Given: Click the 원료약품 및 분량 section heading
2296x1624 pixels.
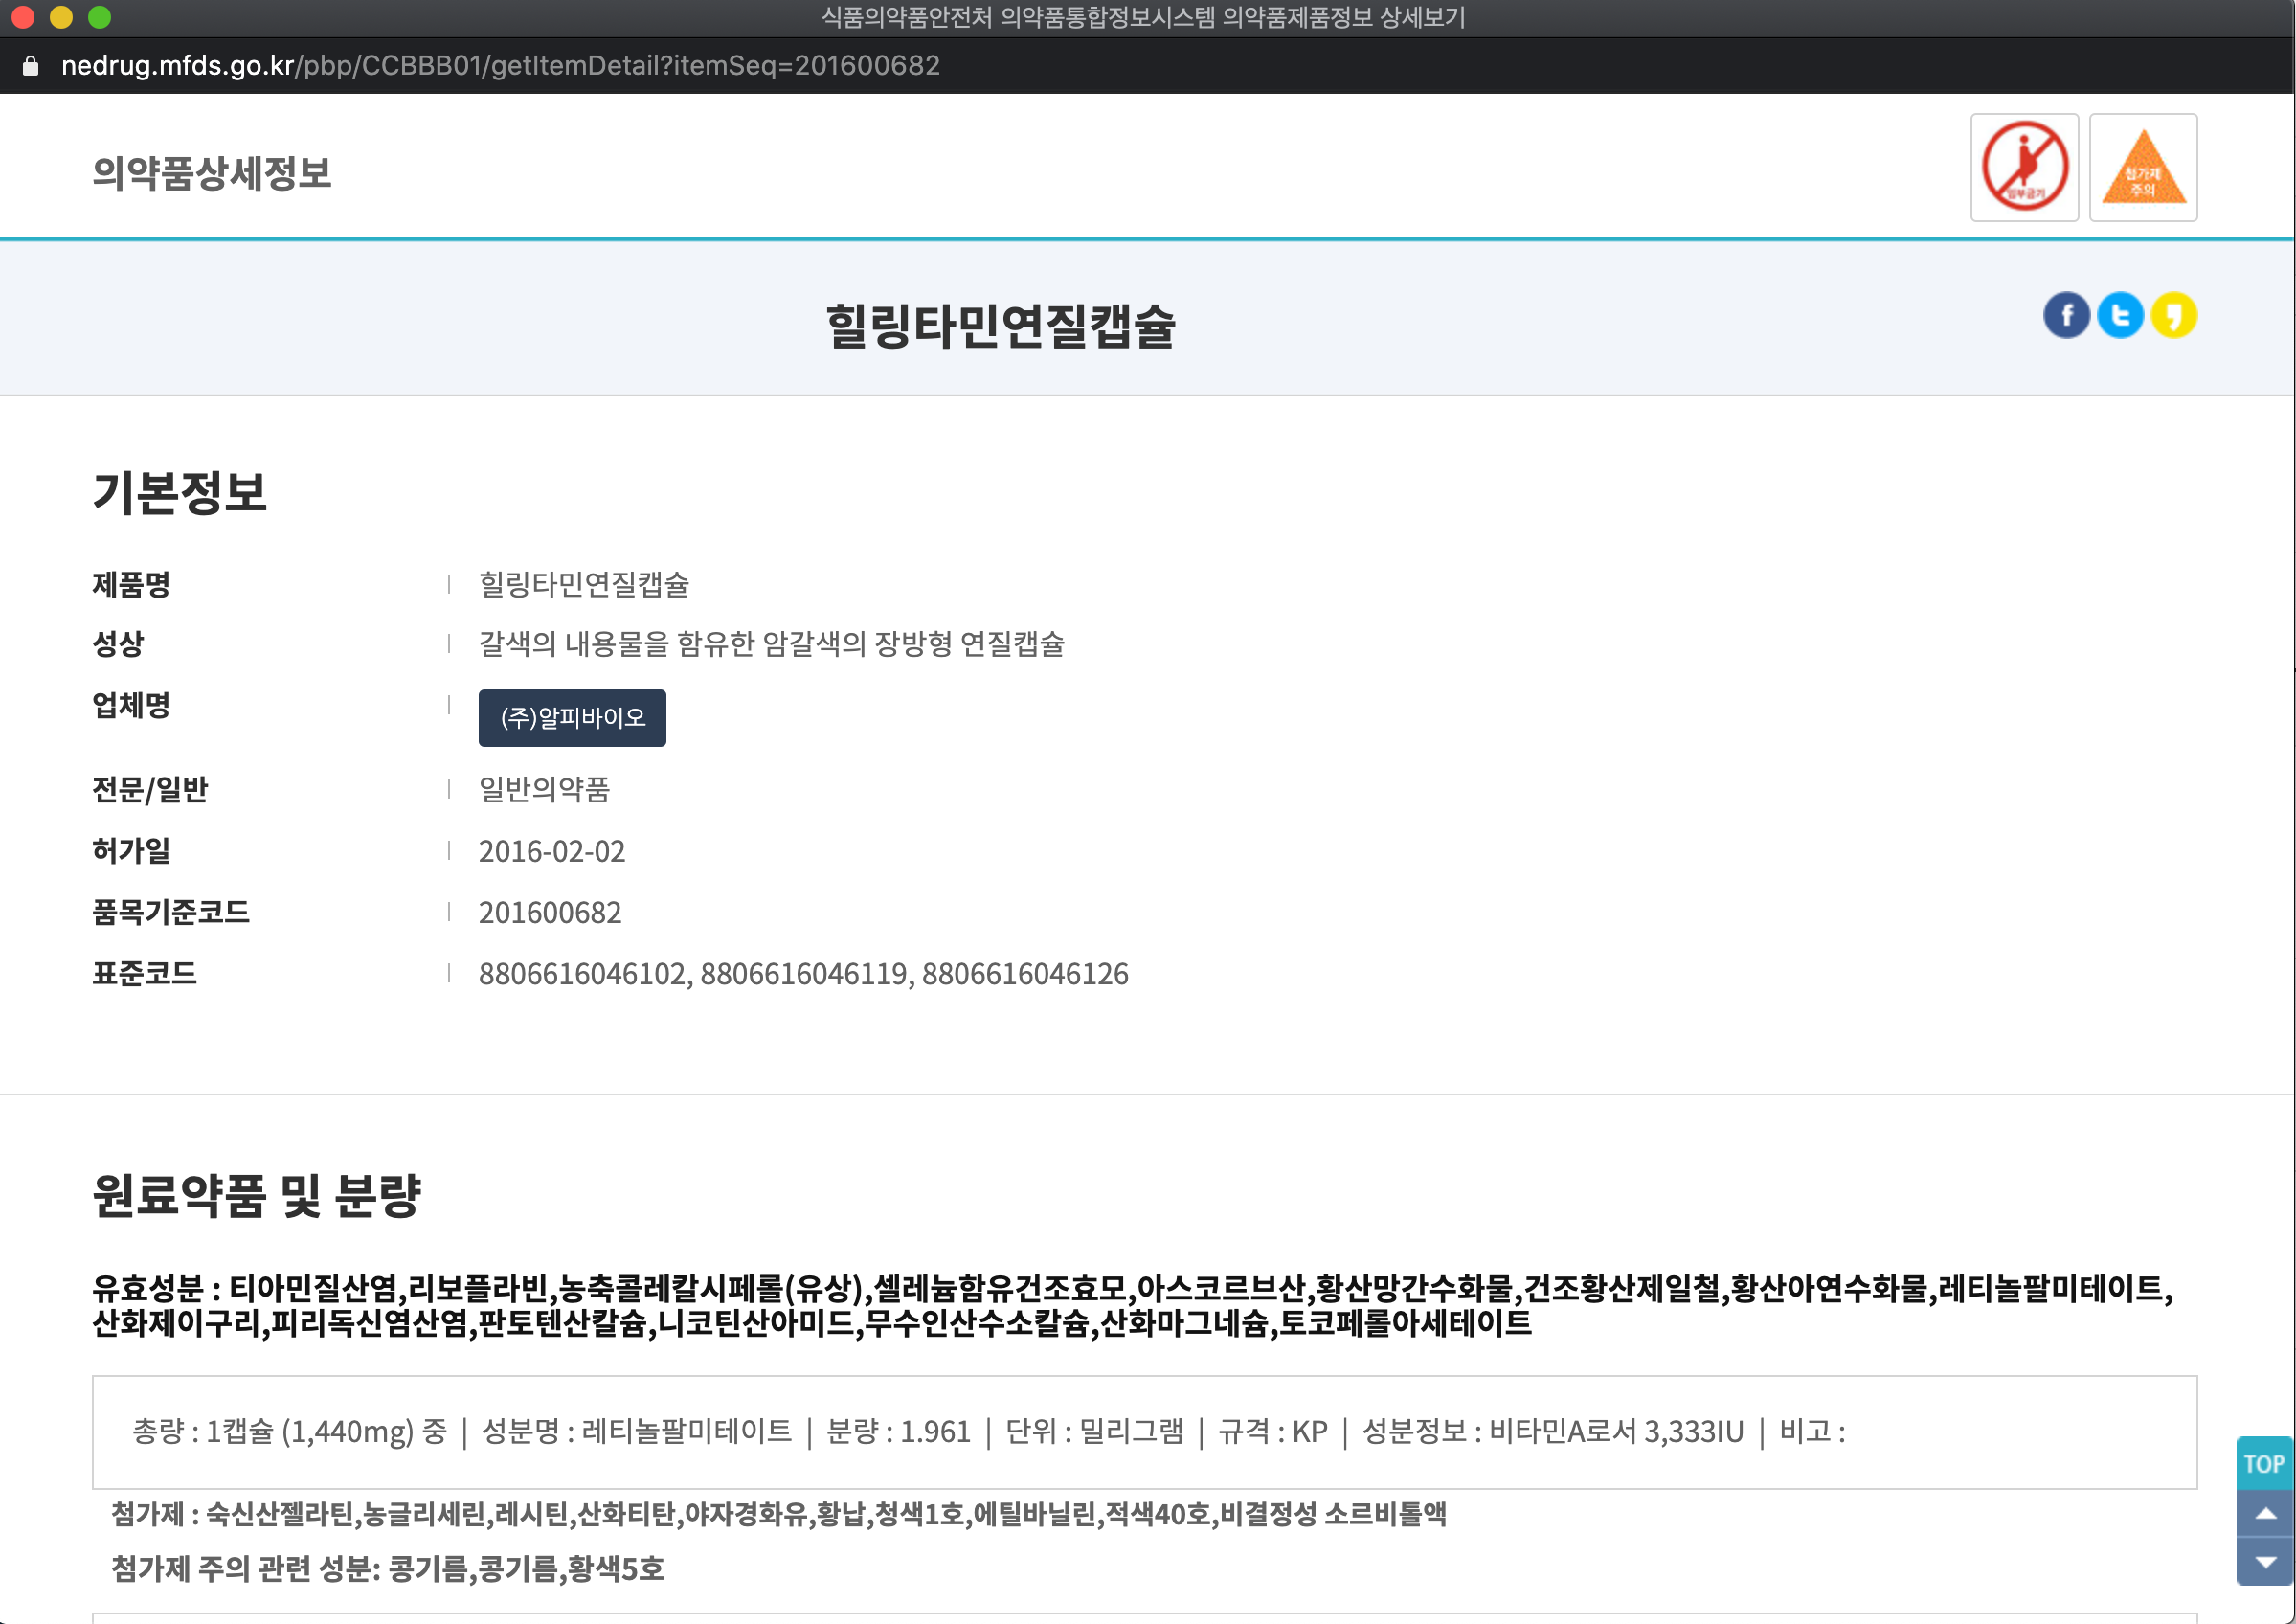Looking at the screenshot, I should click(257, 1196).
